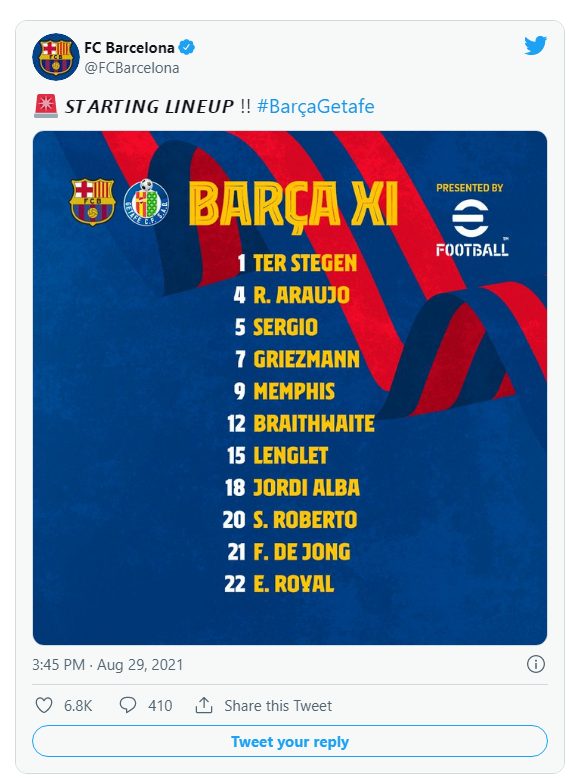The width and height of the screenshot is (569, 784).
Task: Open the Barça XI lineup image
Action: coord(290,388)
